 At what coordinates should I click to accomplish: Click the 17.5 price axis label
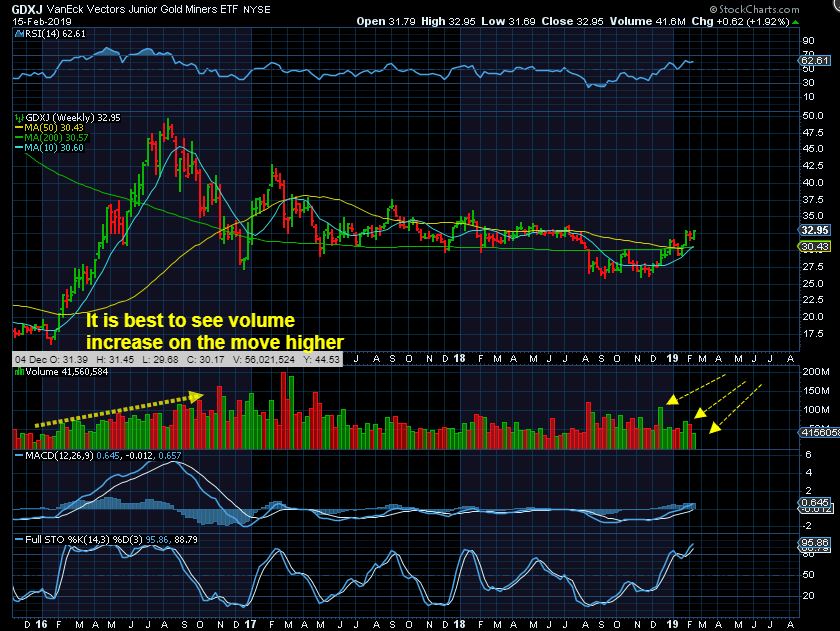[x=813, y=334]
